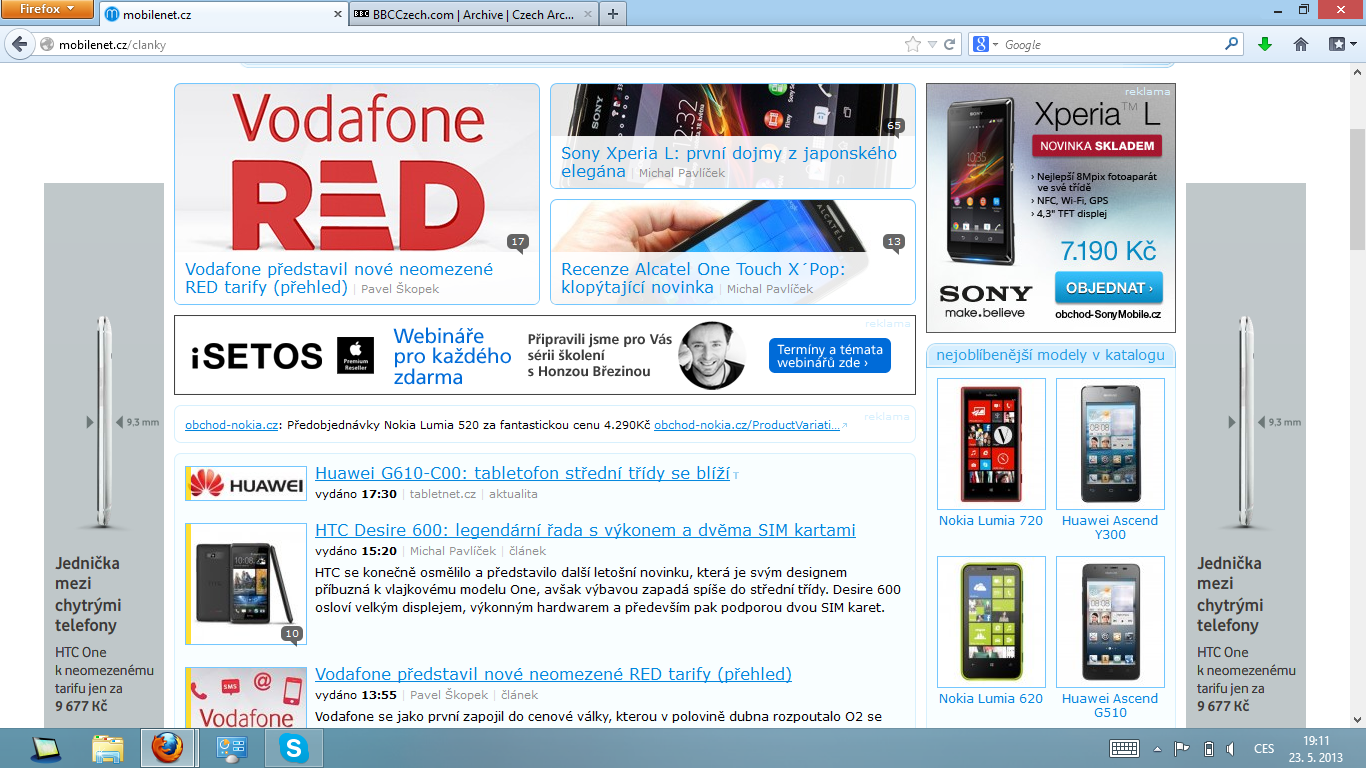This screenshot has height=768, width=1366.
Task: Reload the current page
Action: pos(950,44)
